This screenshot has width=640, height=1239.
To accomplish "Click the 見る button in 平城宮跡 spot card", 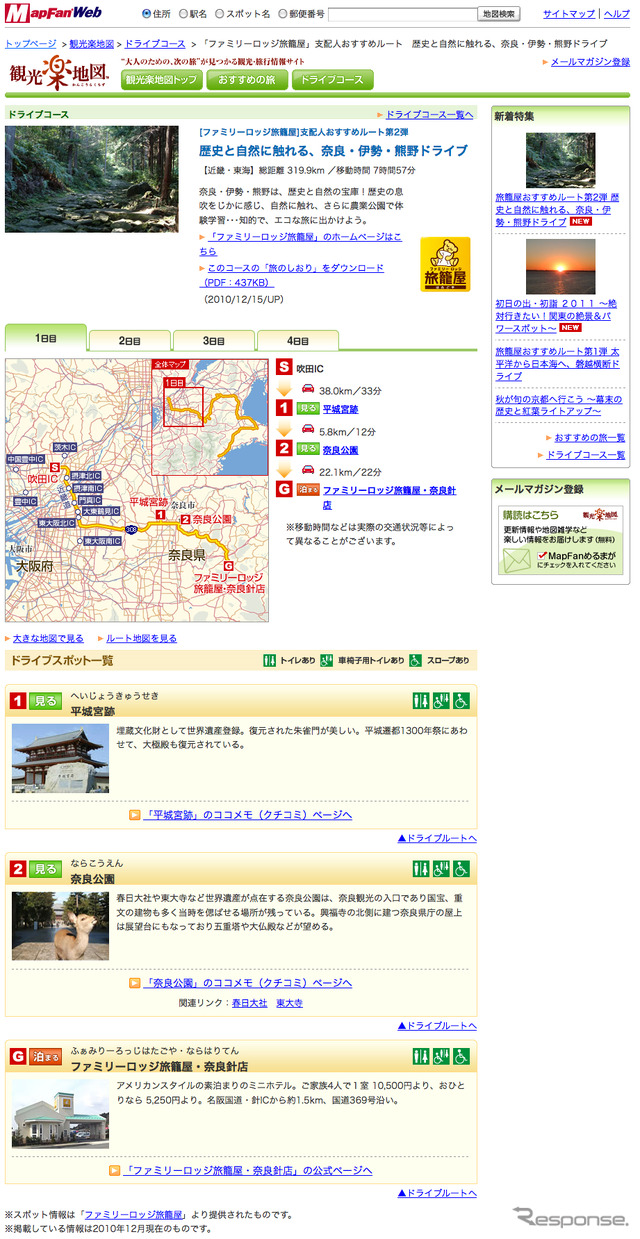I will [46, 701].
